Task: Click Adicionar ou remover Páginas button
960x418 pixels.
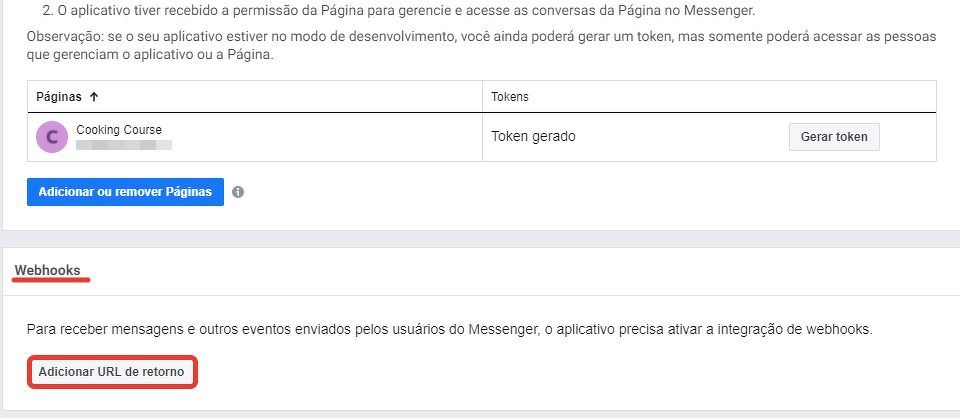Action: click(125, 192)
